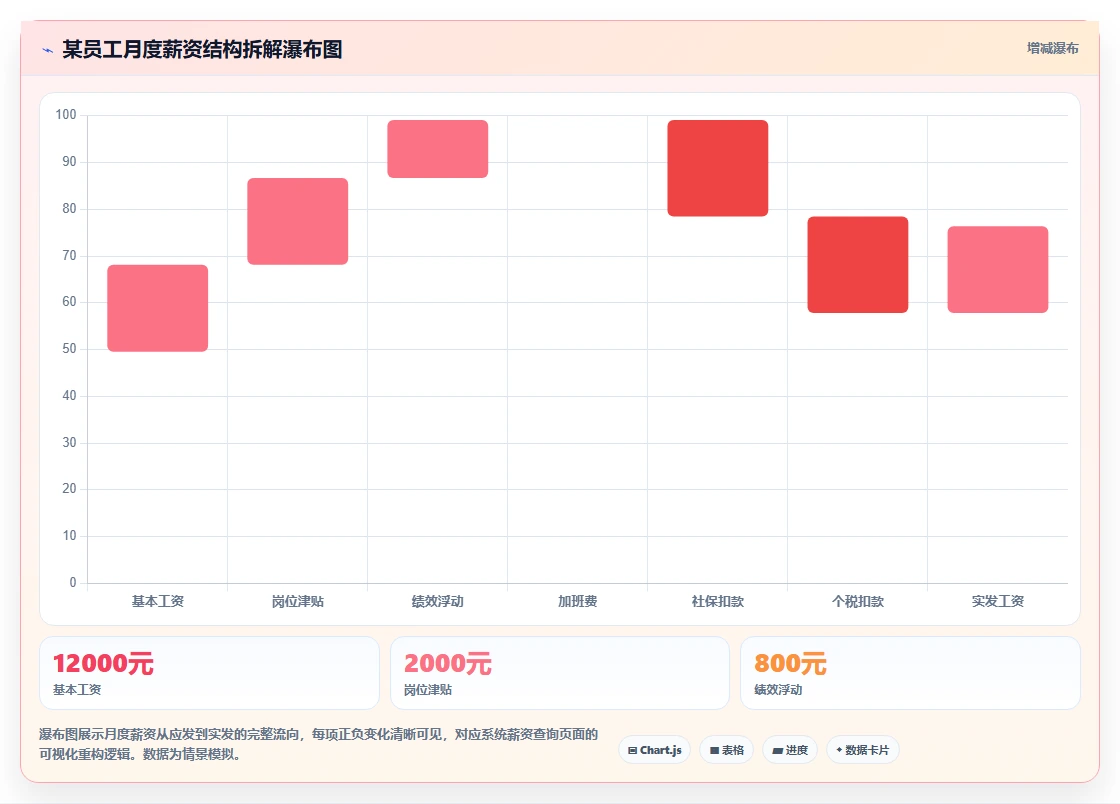Image resolution: width=1120 pixels, height=804 pixels.
Task: Click the 社保扣款 x-axis label
Action: (718, 601)
